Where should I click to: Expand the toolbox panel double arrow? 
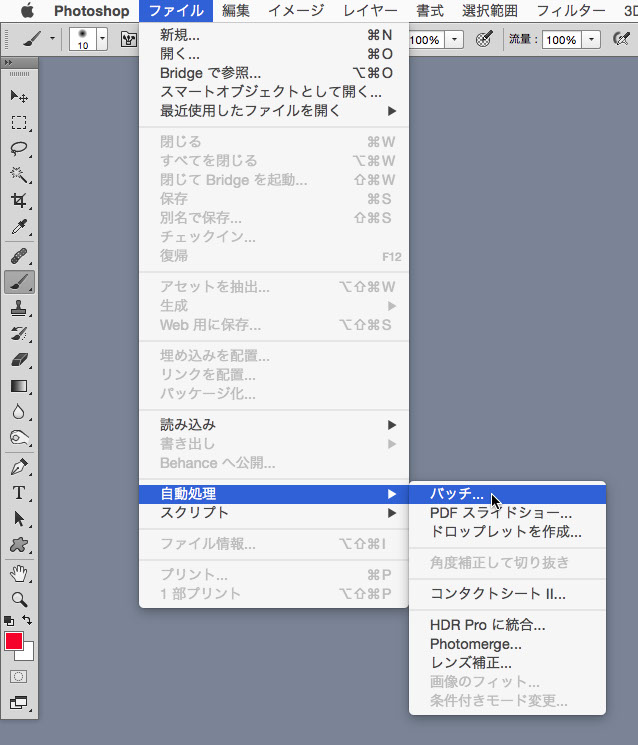(x=8, y=63)
